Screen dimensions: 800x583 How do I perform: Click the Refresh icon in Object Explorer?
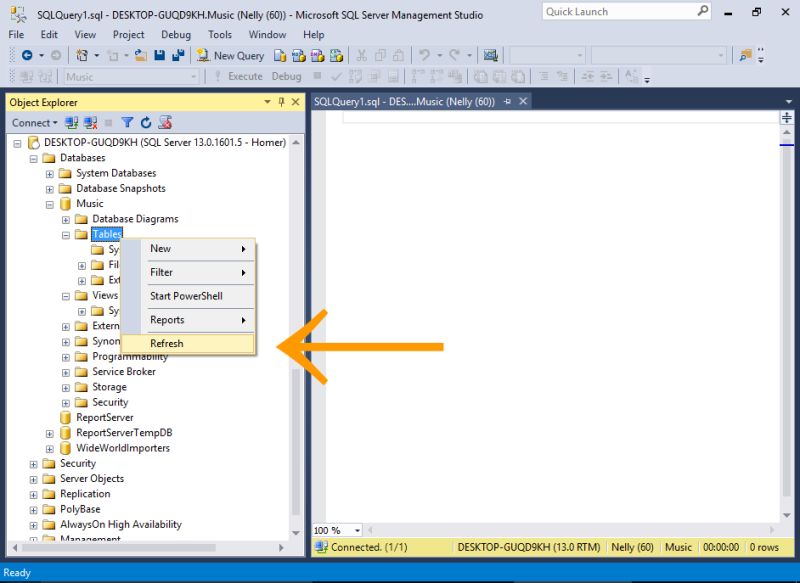(146, 122)
